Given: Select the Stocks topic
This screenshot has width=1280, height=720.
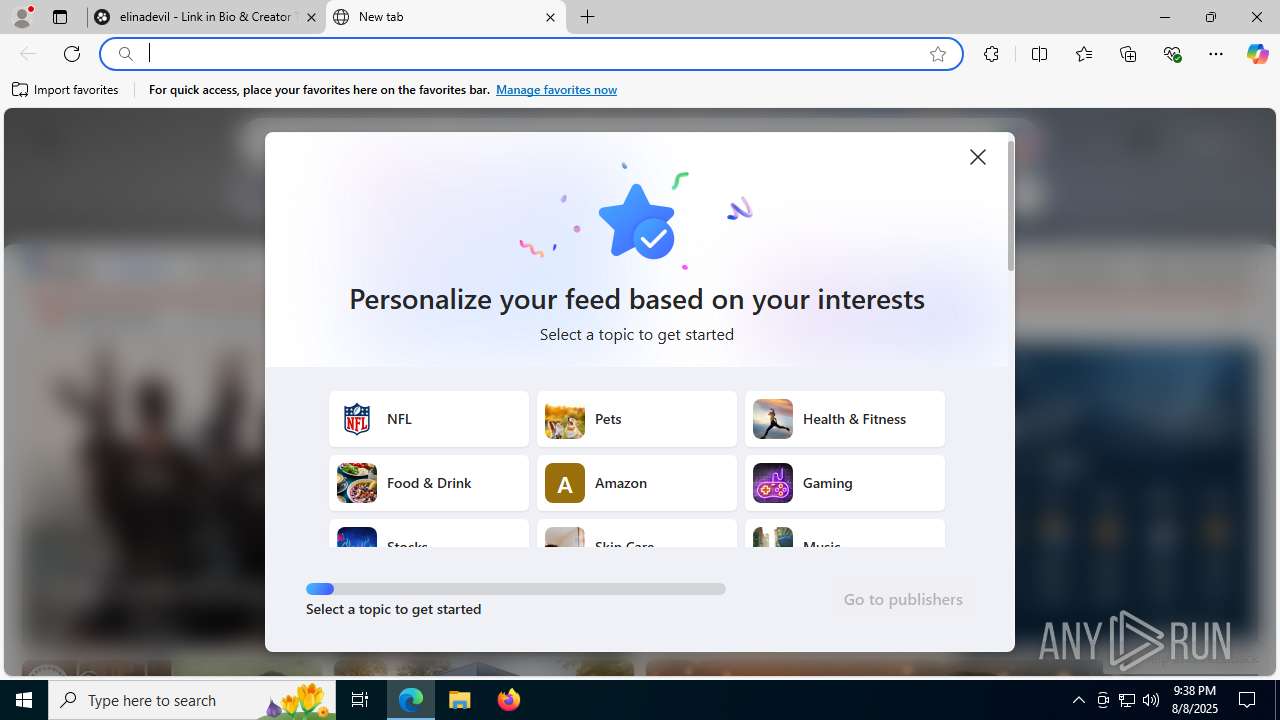Looking at the screenshot, I should 429,534.
